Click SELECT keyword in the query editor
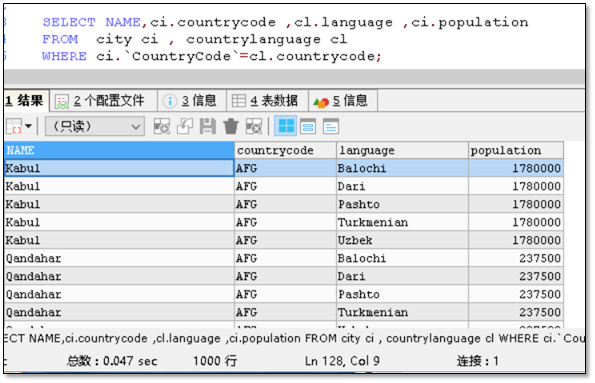This screenshot has width=595, height=383. [x=69, y=22]
